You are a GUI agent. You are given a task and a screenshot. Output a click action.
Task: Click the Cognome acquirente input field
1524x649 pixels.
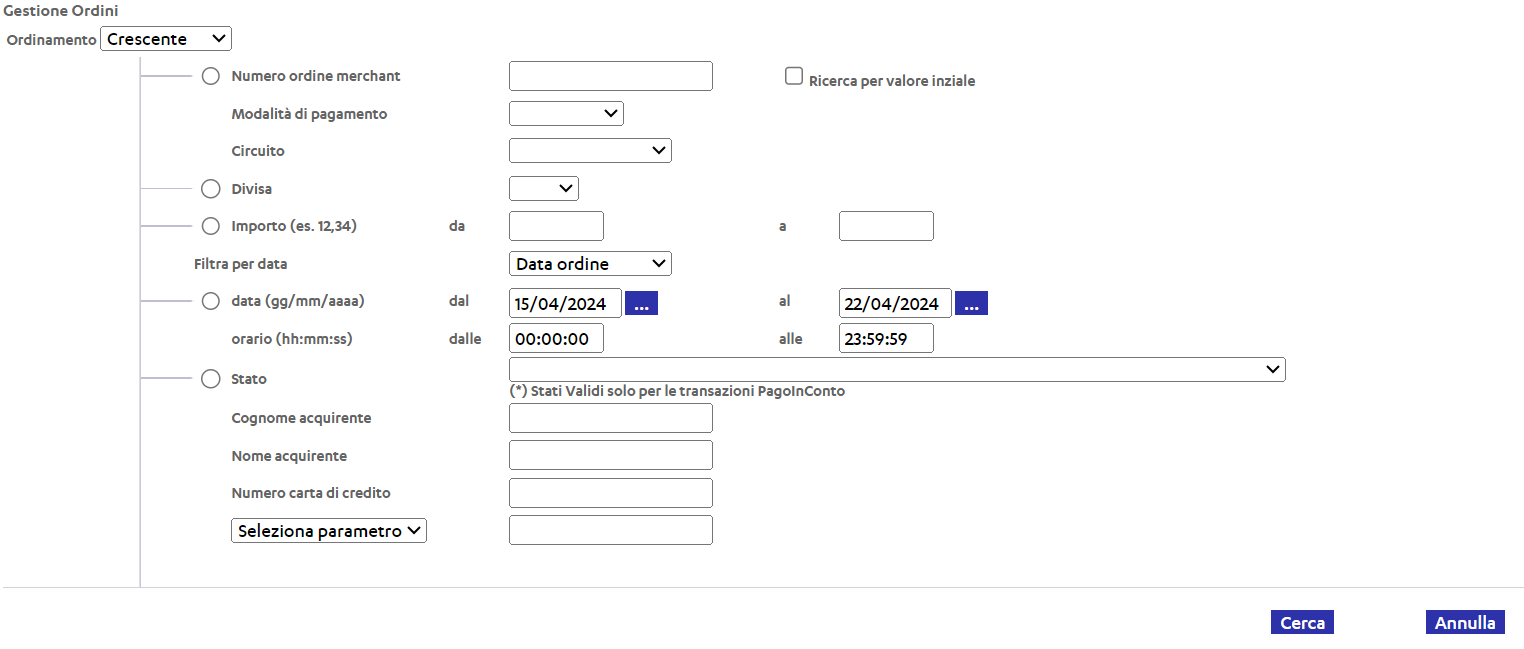coord(611,418)
